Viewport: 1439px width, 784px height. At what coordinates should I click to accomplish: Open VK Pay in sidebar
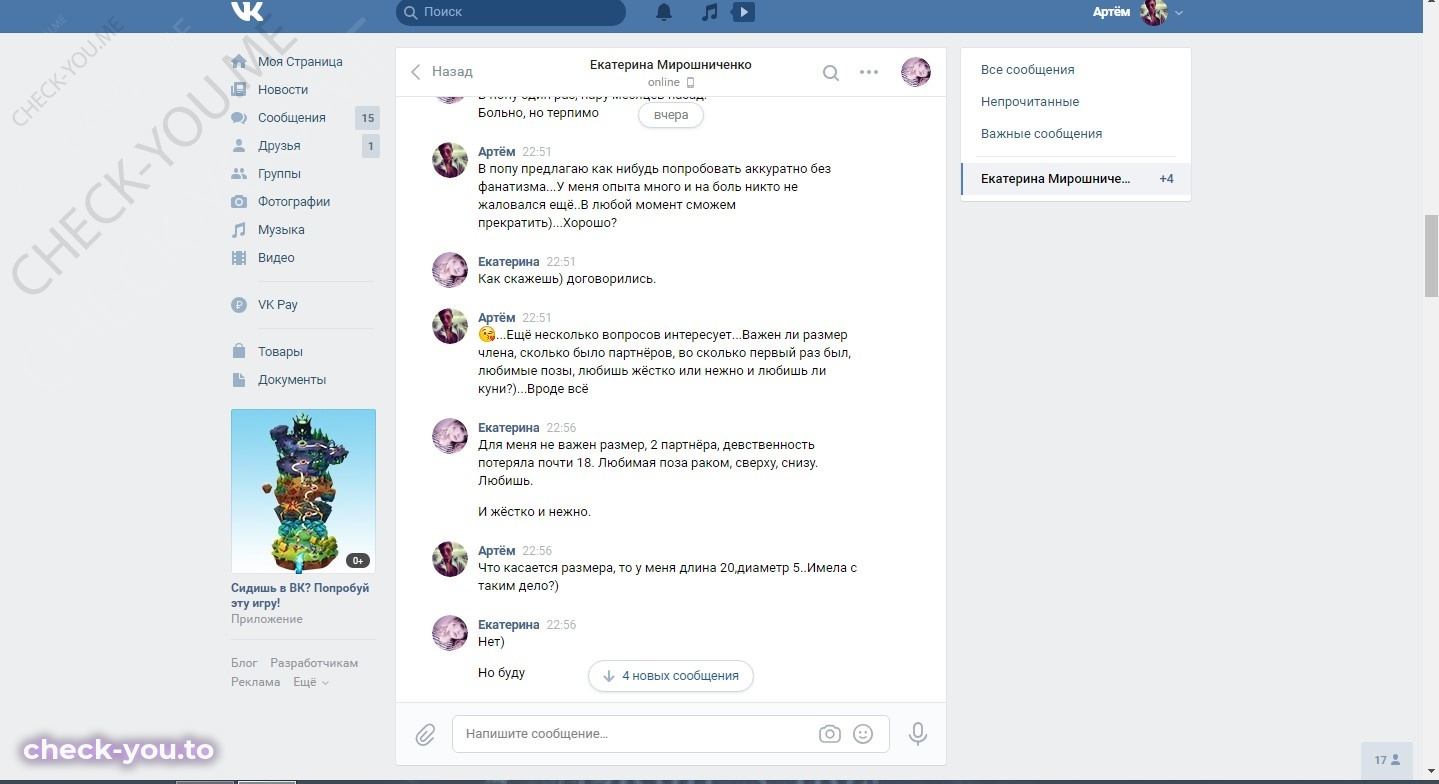click(278, 305)
